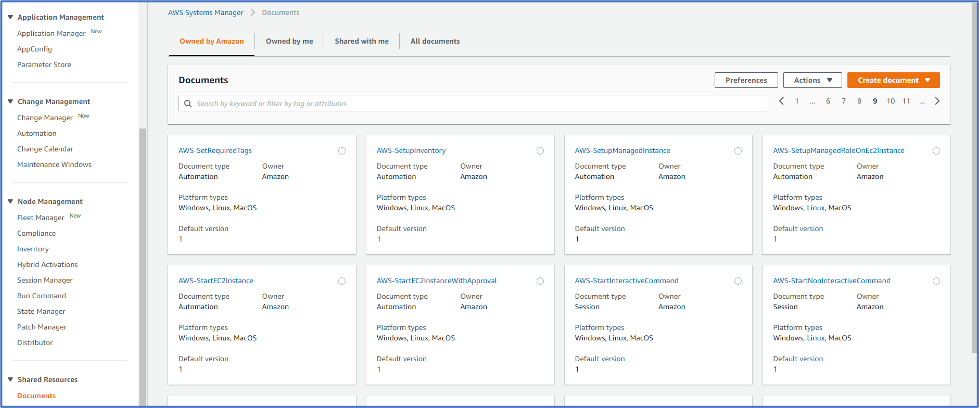Select AWS-StartEC2Instance document radio button
This screenshot has height=408, width=979.
[342, 281]
